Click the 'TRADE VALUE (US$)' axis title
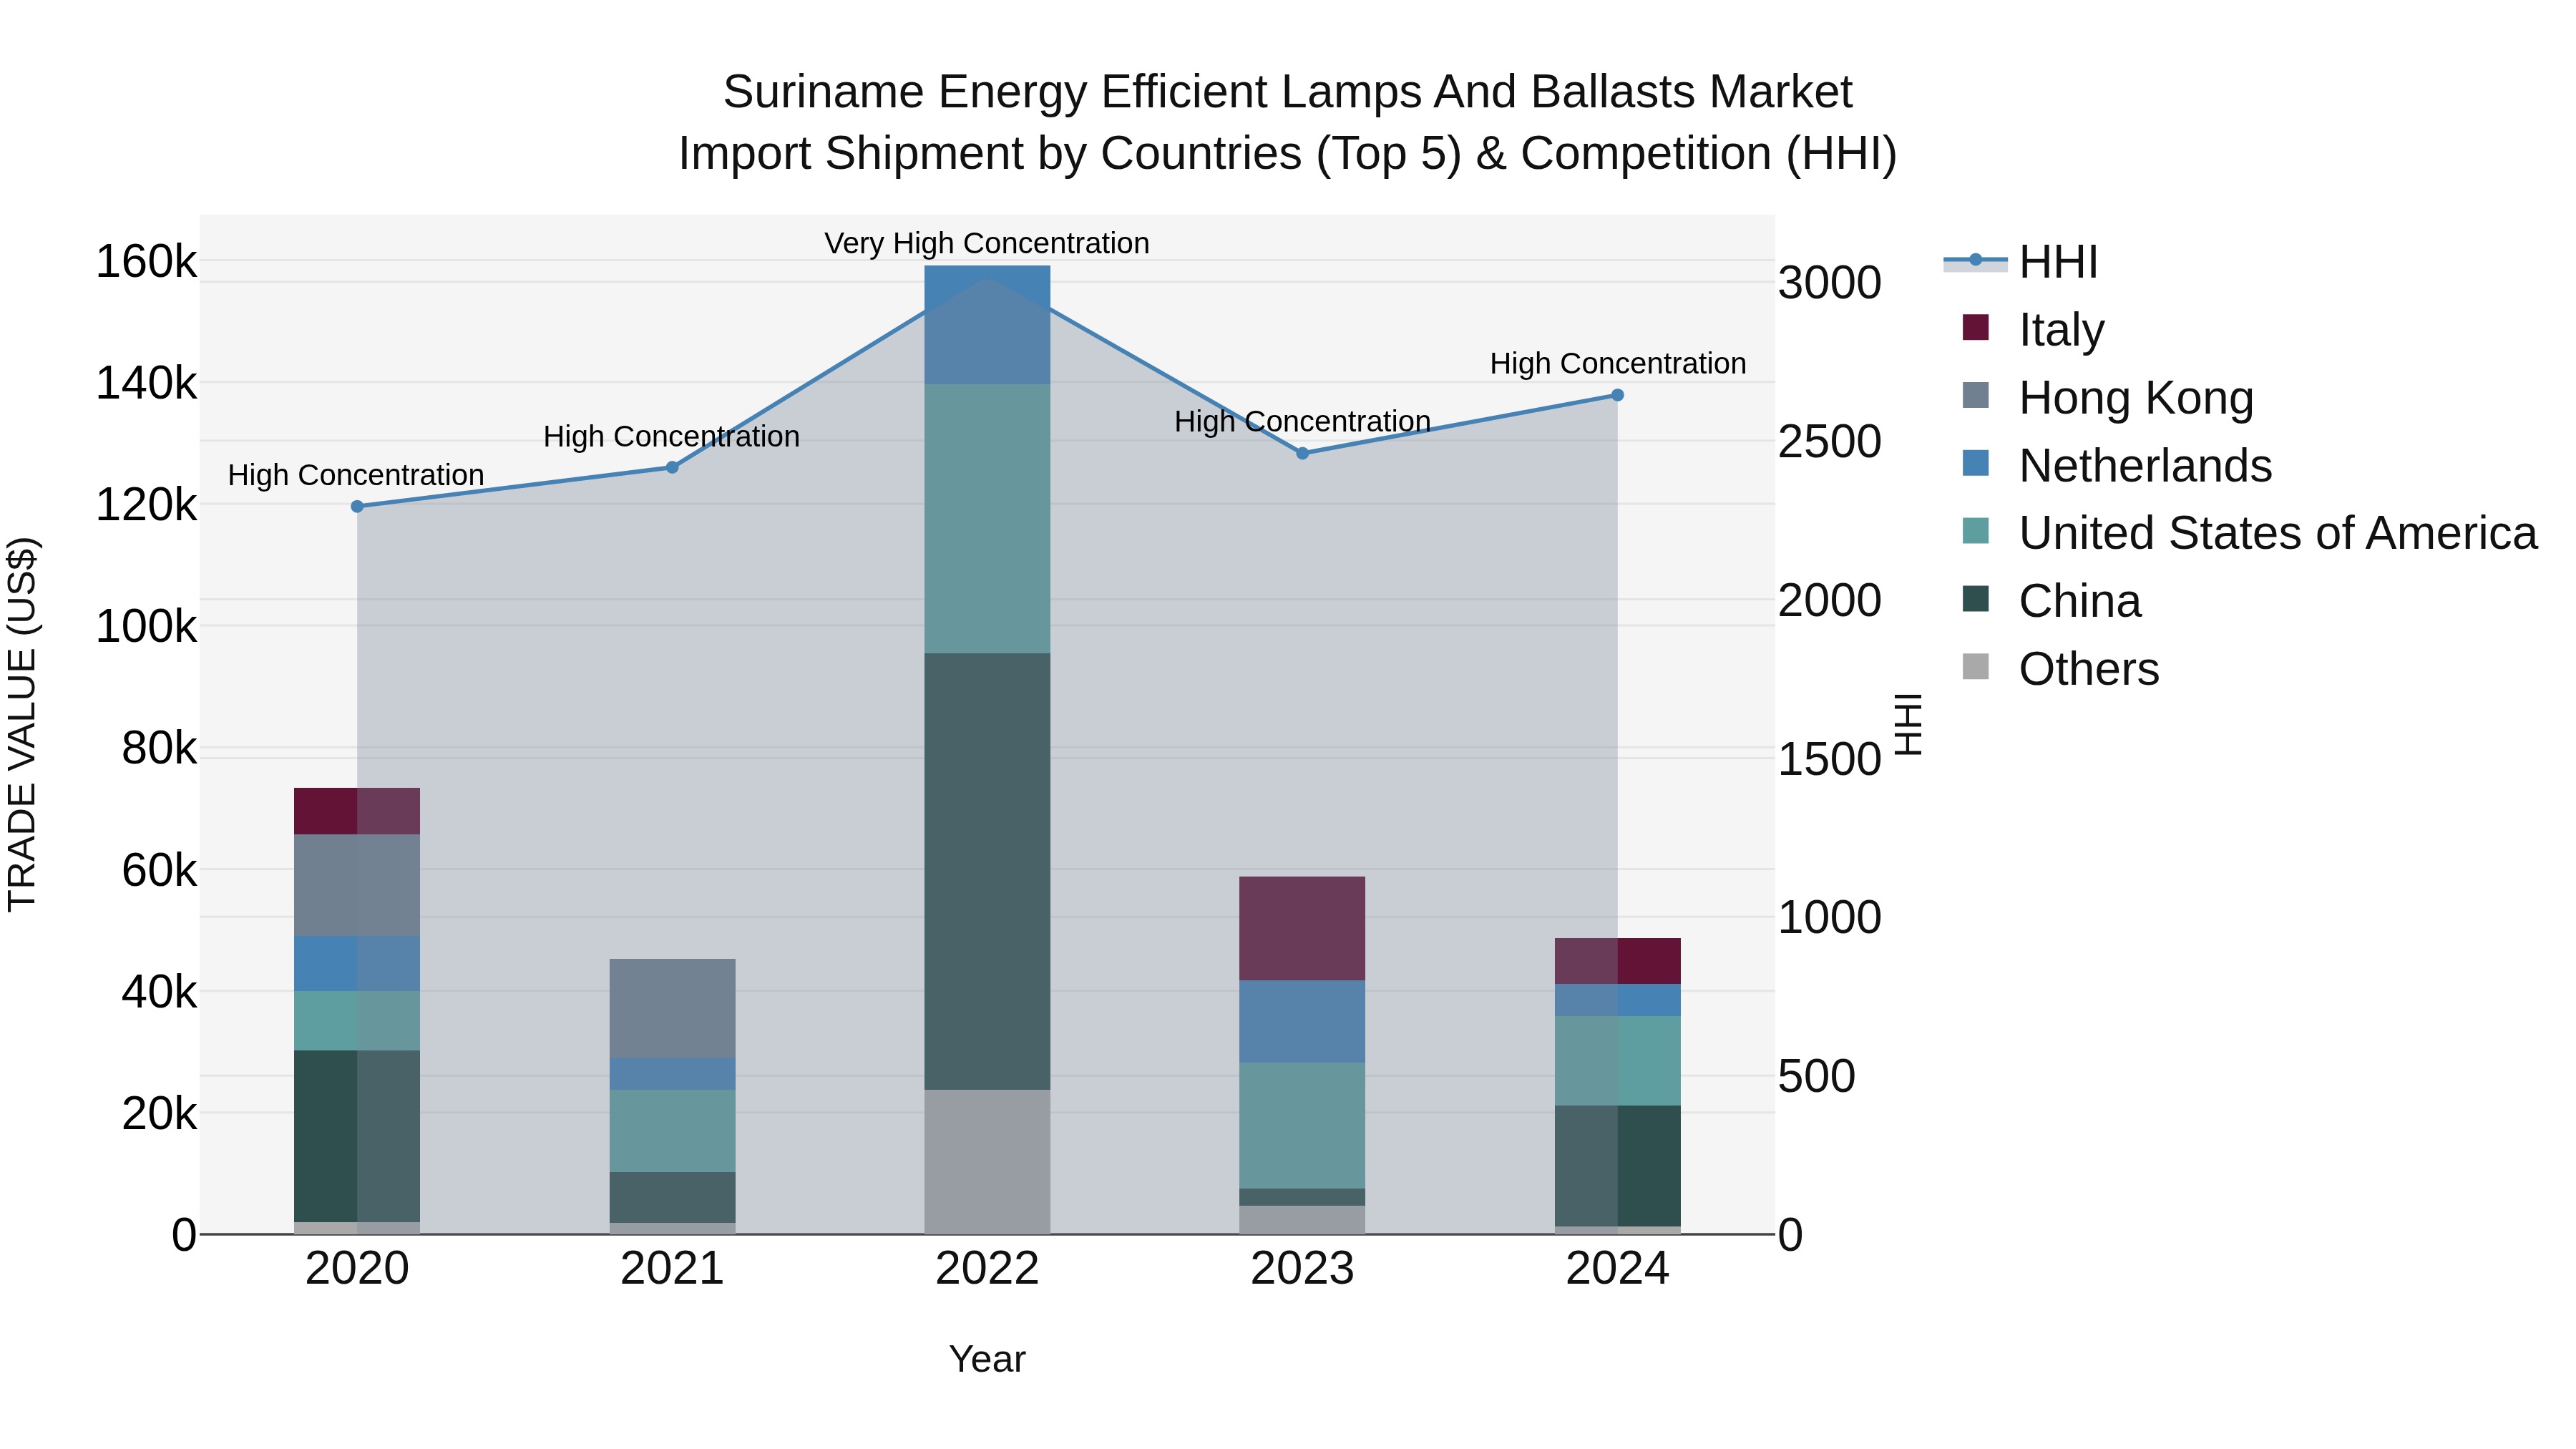2576x1449 pixels. (x=22, y=724)
